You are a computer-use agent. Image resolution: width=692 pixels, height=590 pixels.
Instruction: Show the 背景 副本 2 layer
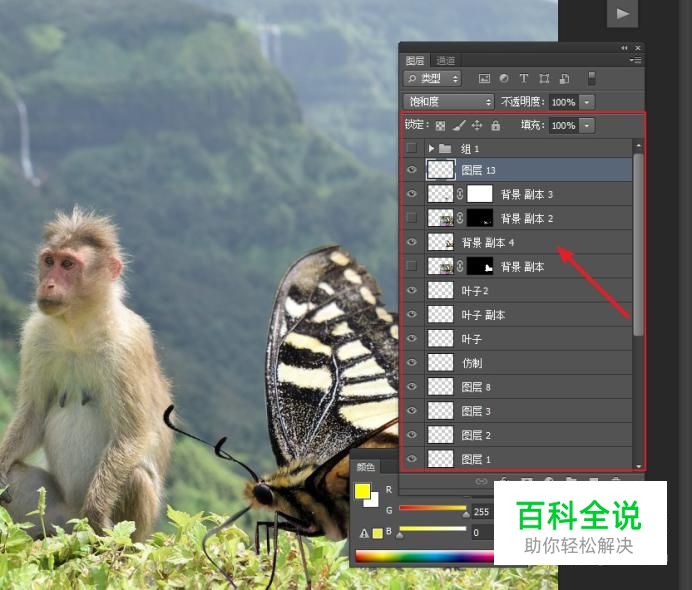point(411,218)
